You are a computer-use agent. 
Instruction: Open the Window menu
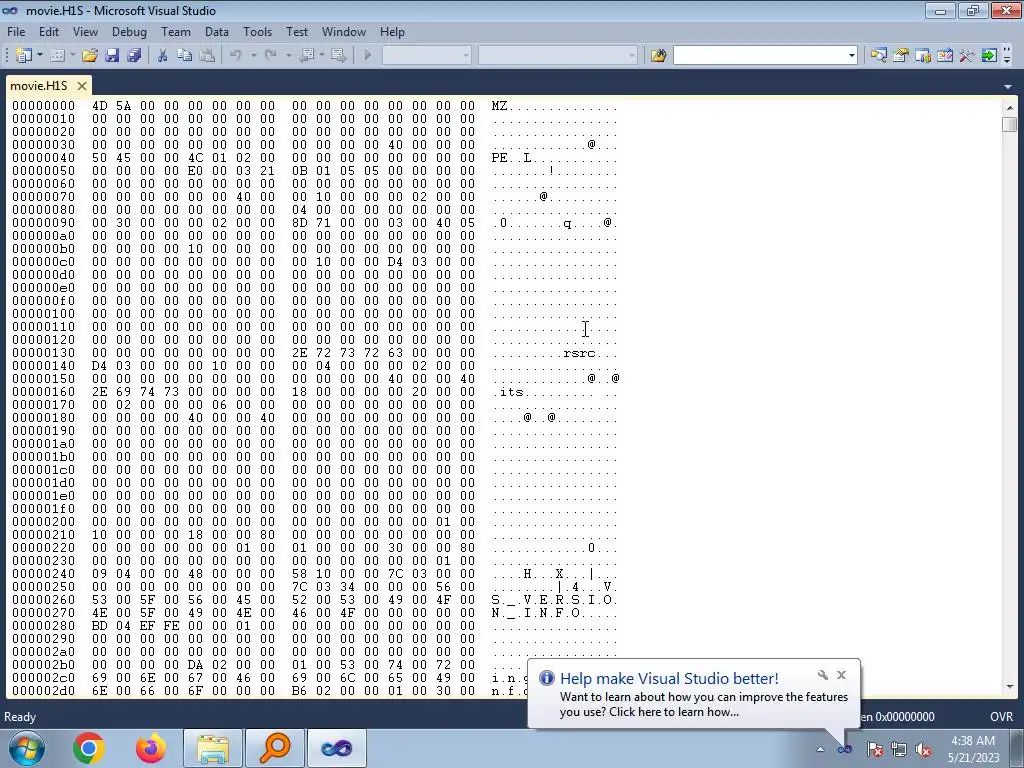[344, 31]
